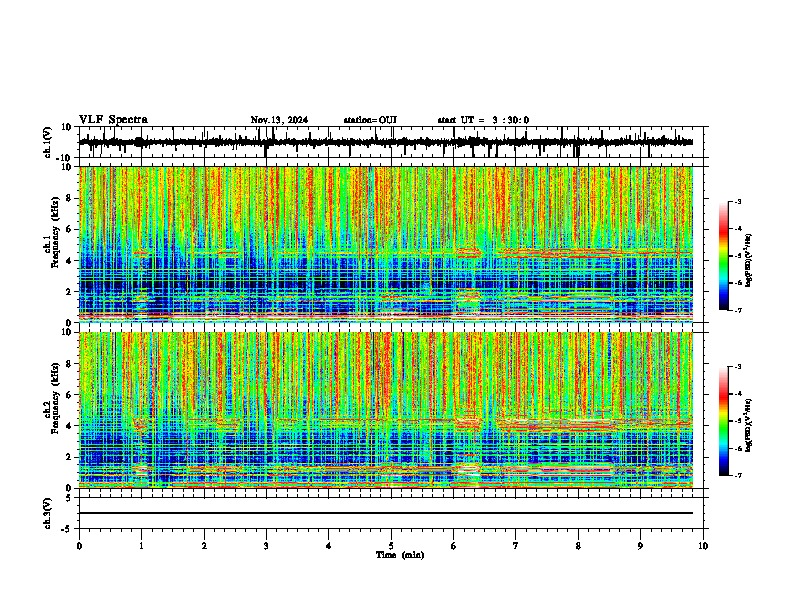Click the time axis tick label '2'
Image resolution: width=792 pixels, height=612 pixels.
[x=204, y=546]
